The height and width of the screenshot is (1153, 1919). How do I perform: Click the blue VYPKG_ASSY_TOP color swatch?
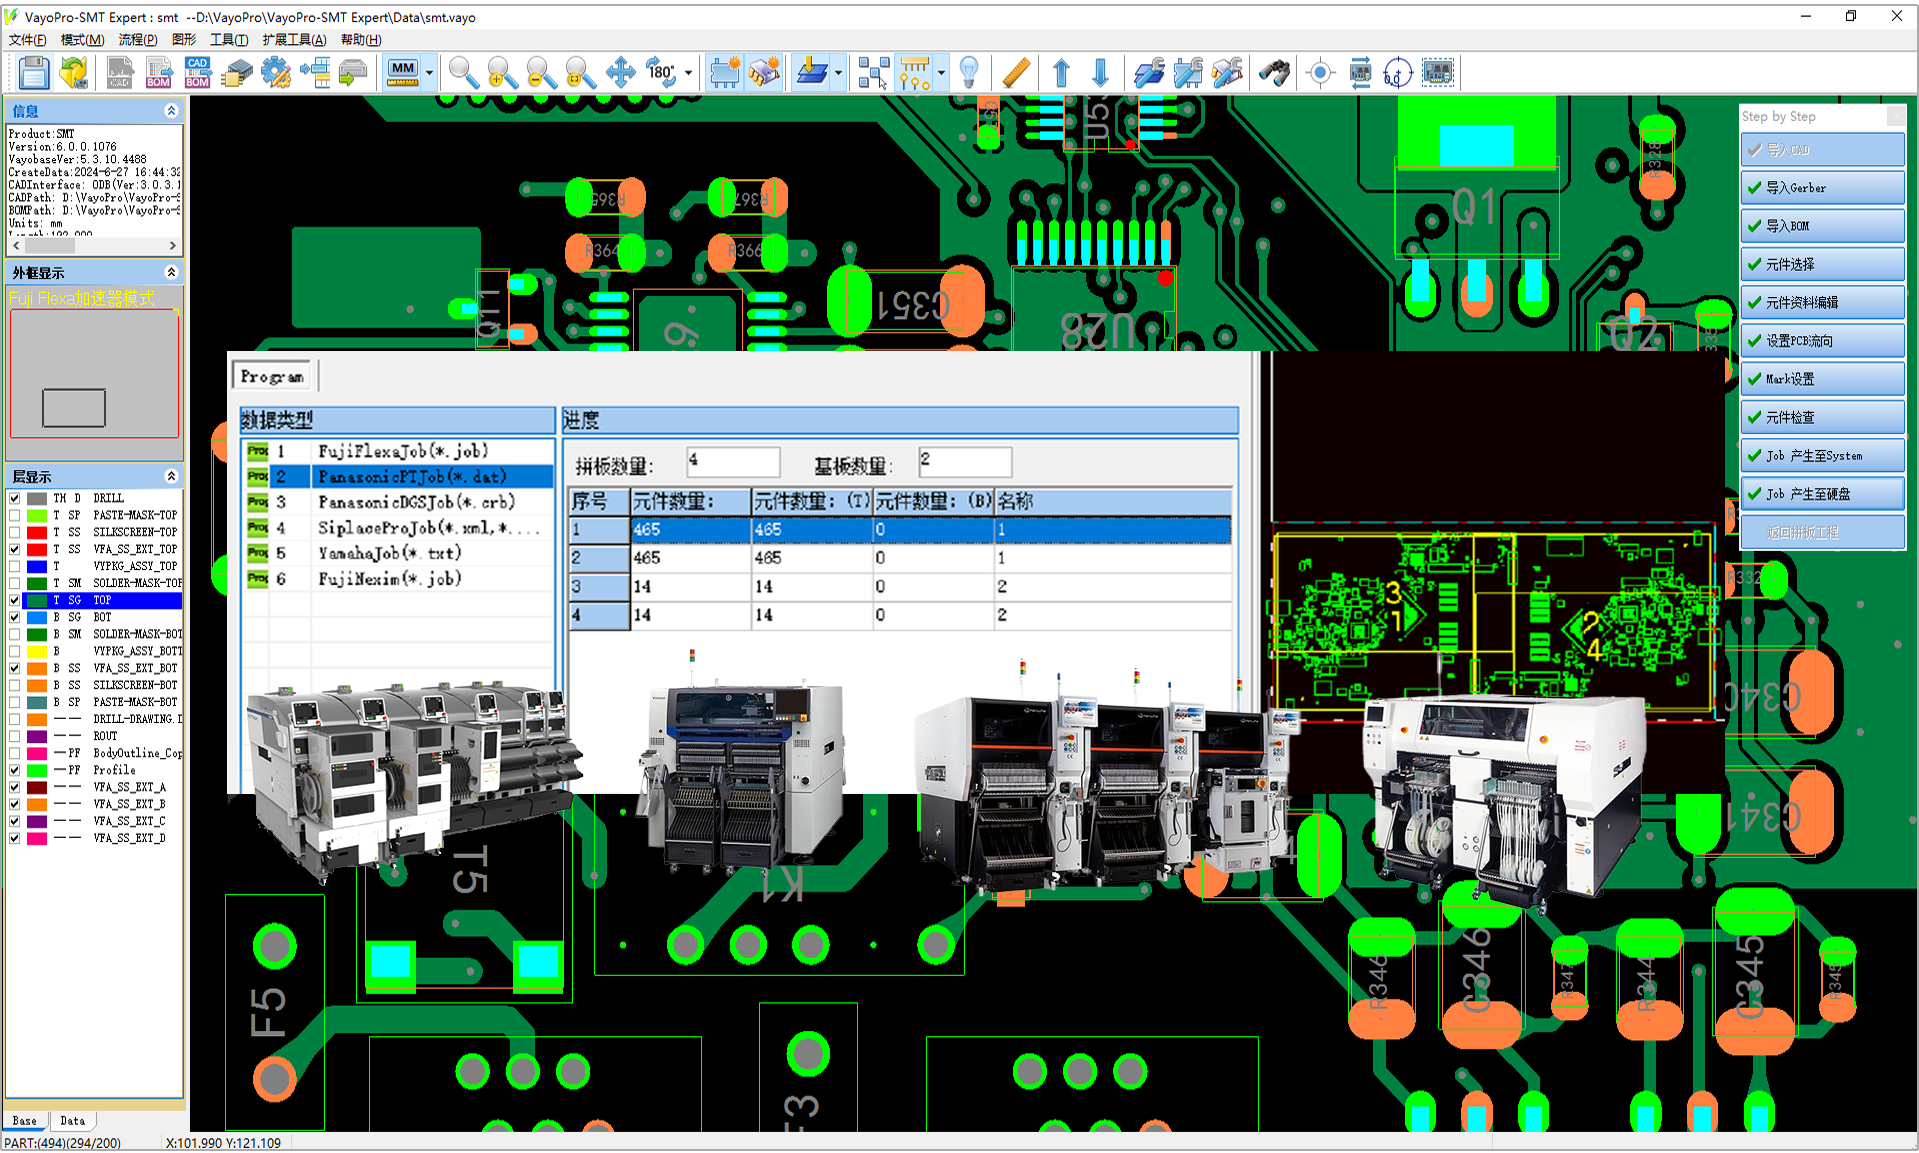(37, 566)
